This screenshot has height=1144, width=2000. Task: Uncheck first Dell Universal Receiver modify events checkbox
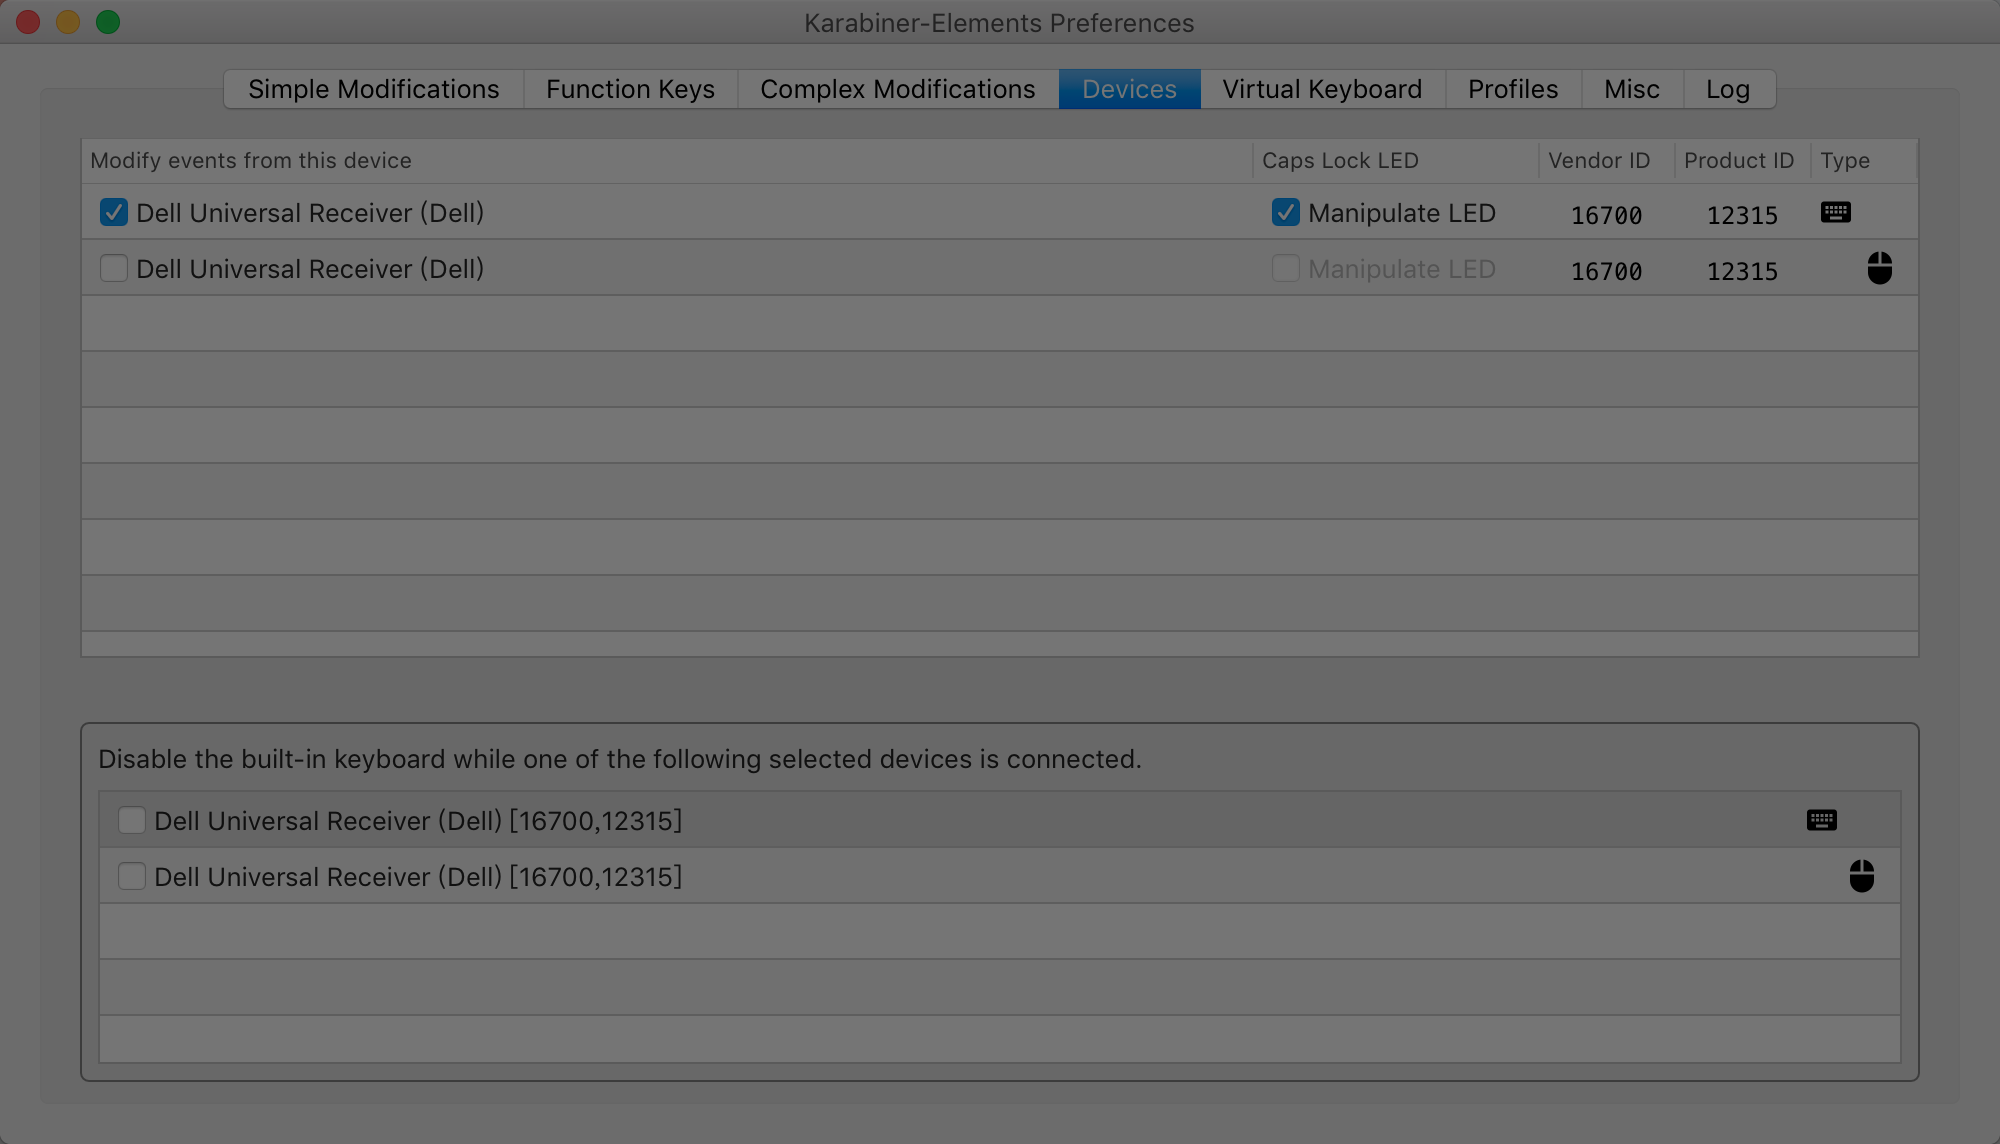point(114,213)
